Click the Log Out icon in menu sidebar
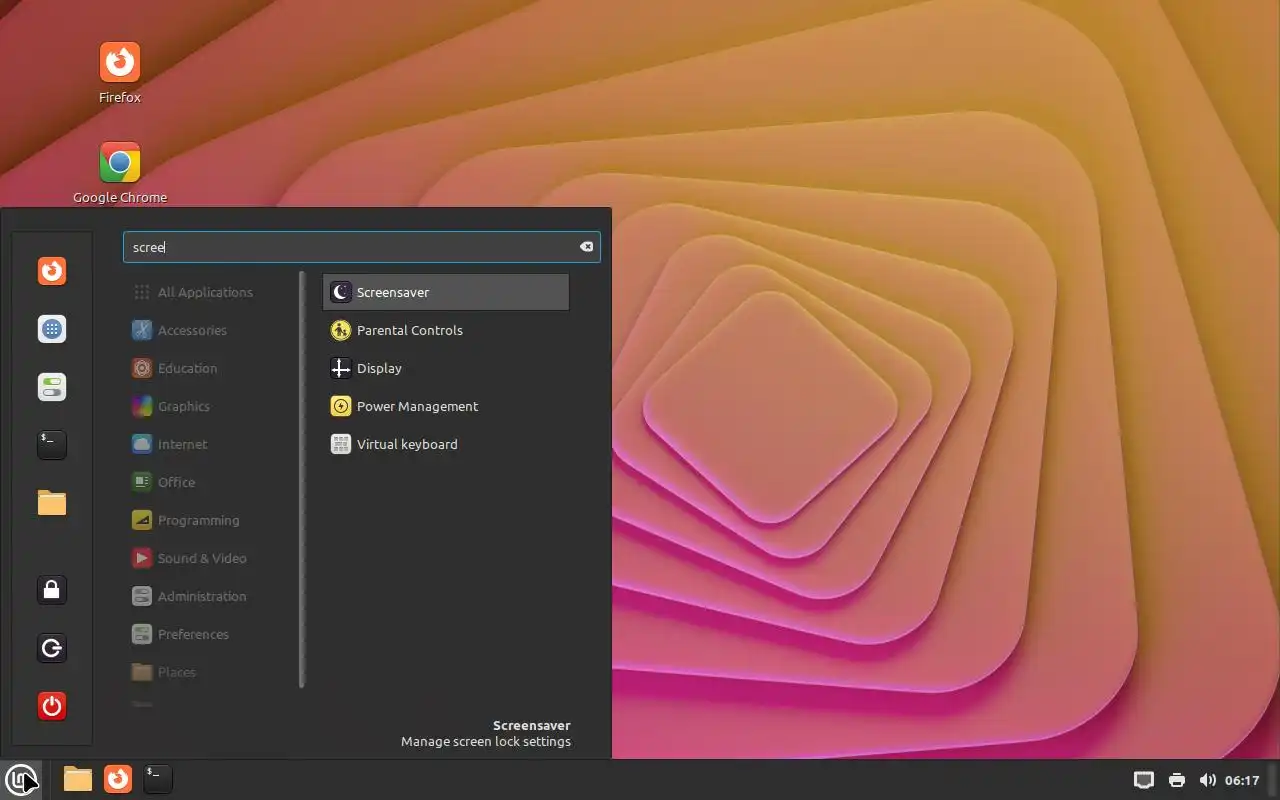The width and height of the screenshot is (1280, 800). (x=52, y=648)
